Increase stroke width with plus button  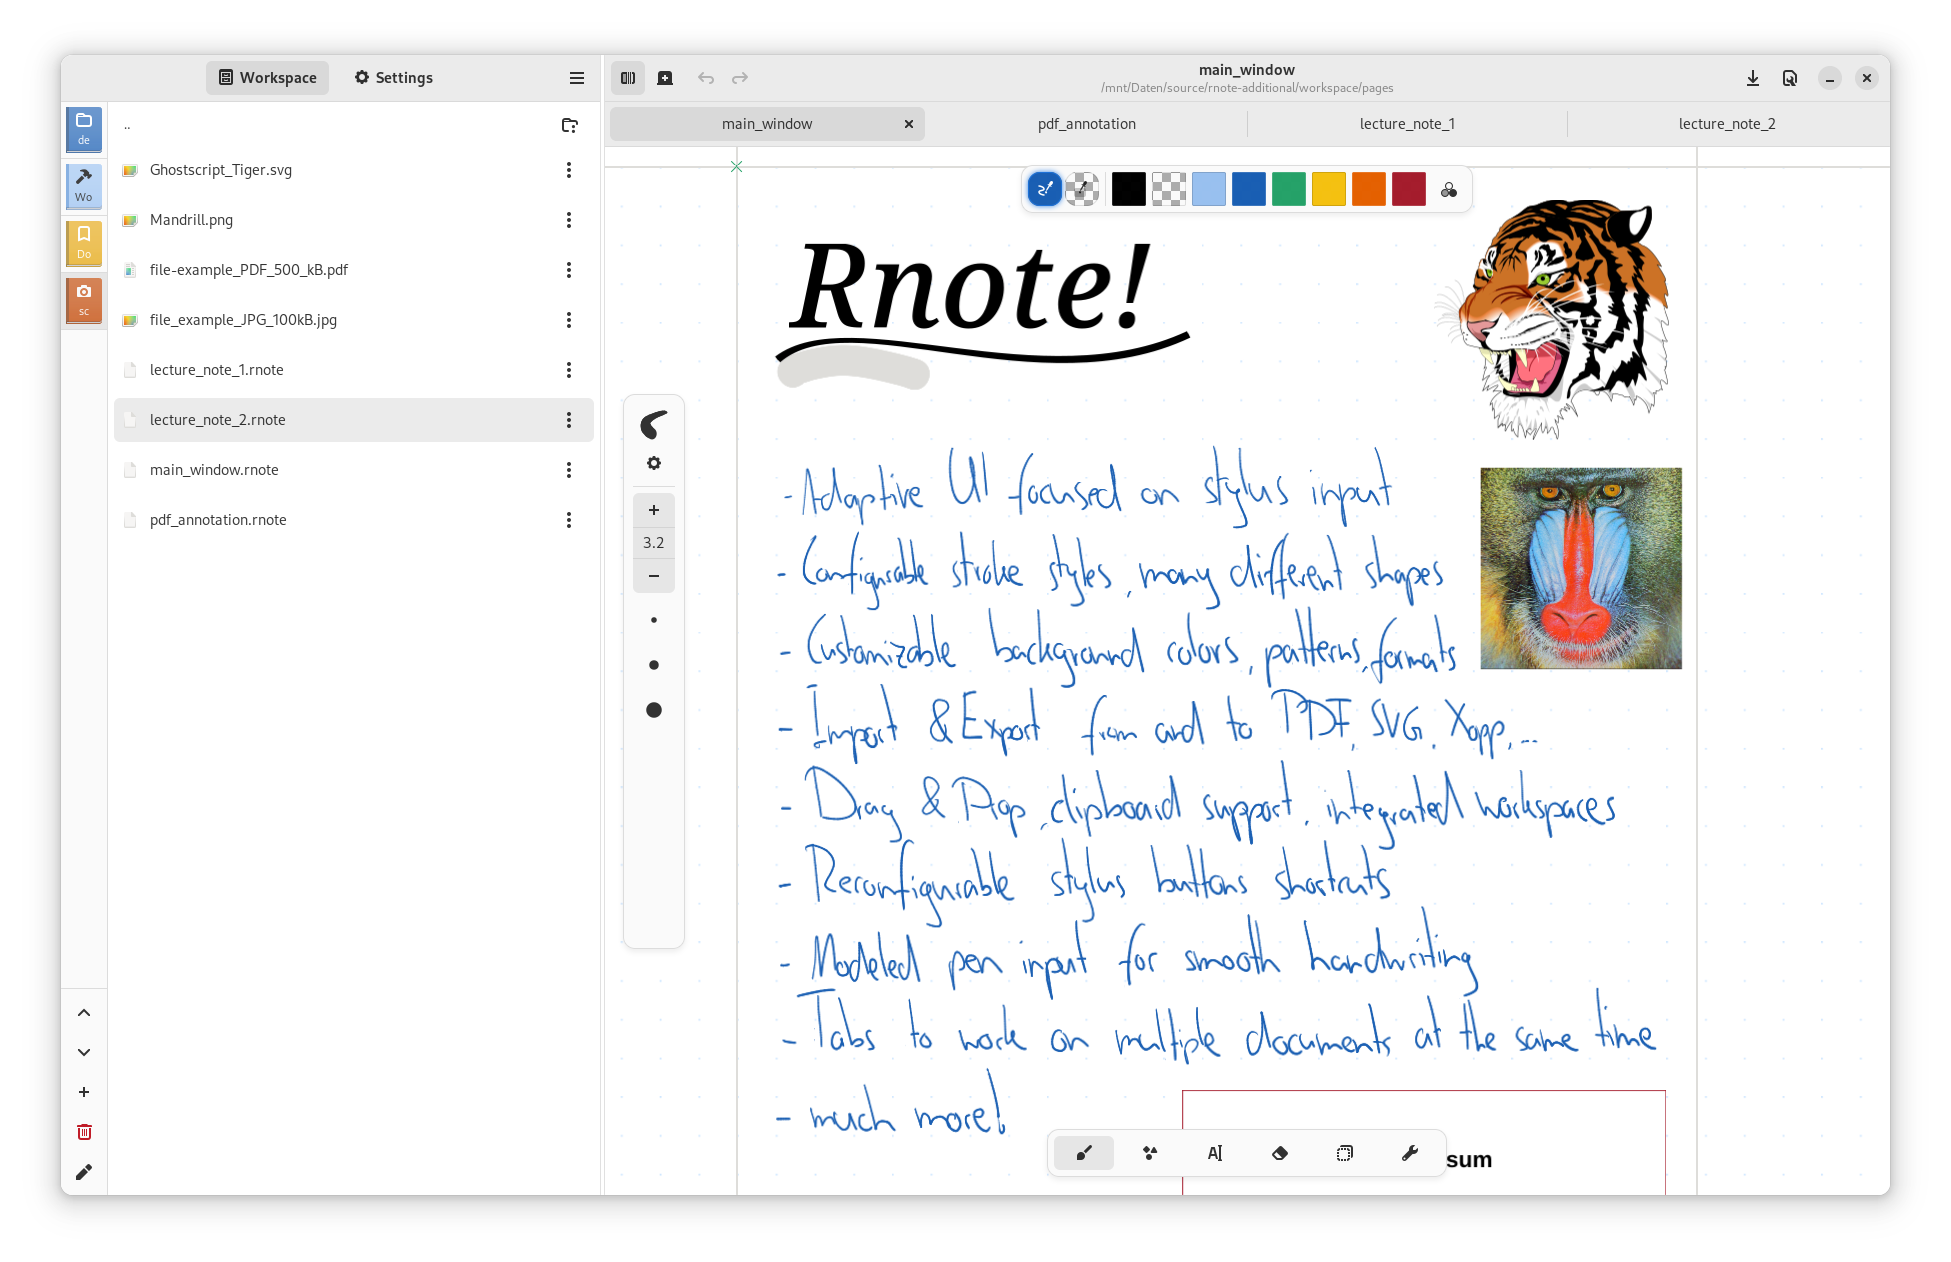point(654,510)
